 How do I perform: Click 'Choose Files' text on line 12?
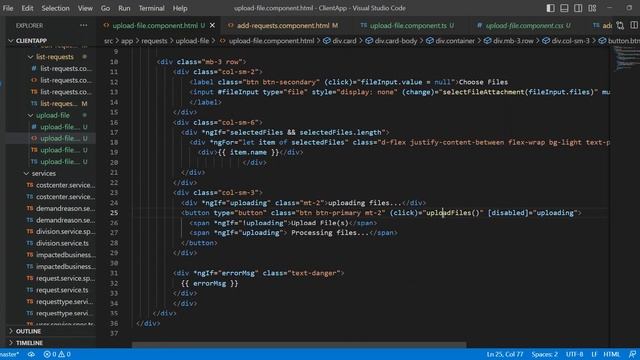[x=483, y=82]
